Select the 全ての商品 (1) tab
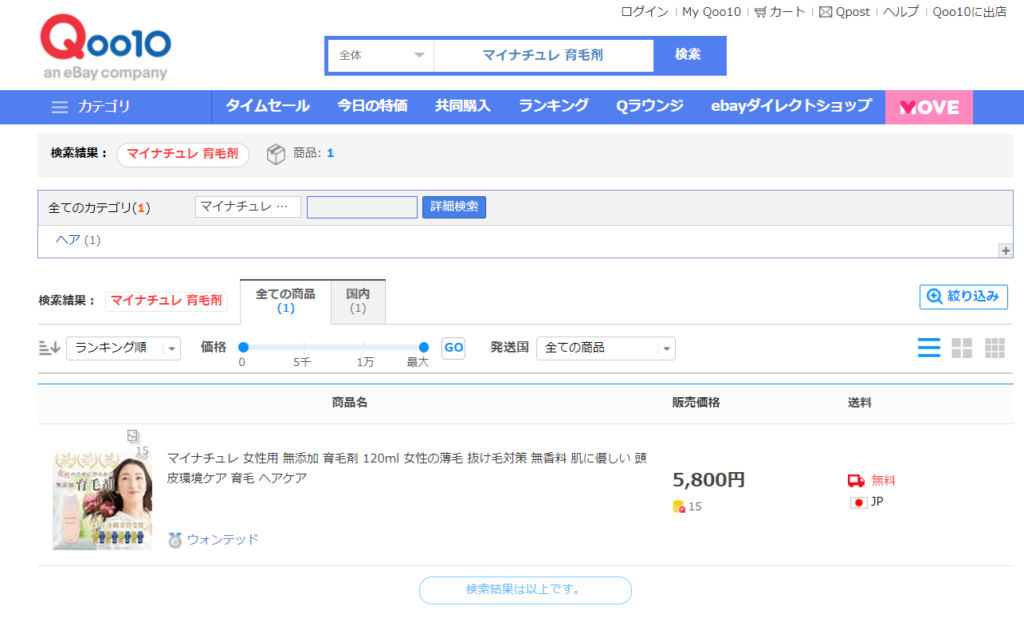 point(285,301)
